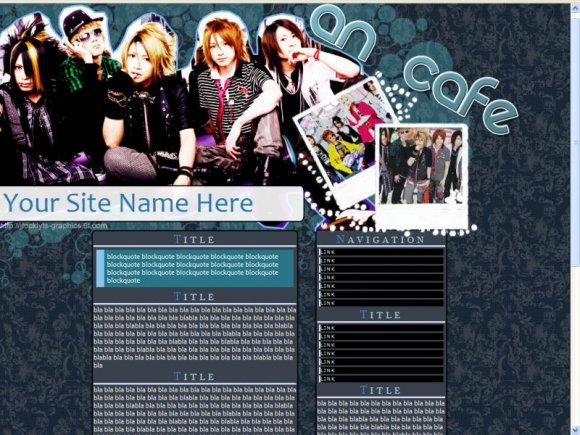Viewport: 580px width, 435px height.
Task: Click the "Your Site Name Here" banner title
Action: (128, 203)
